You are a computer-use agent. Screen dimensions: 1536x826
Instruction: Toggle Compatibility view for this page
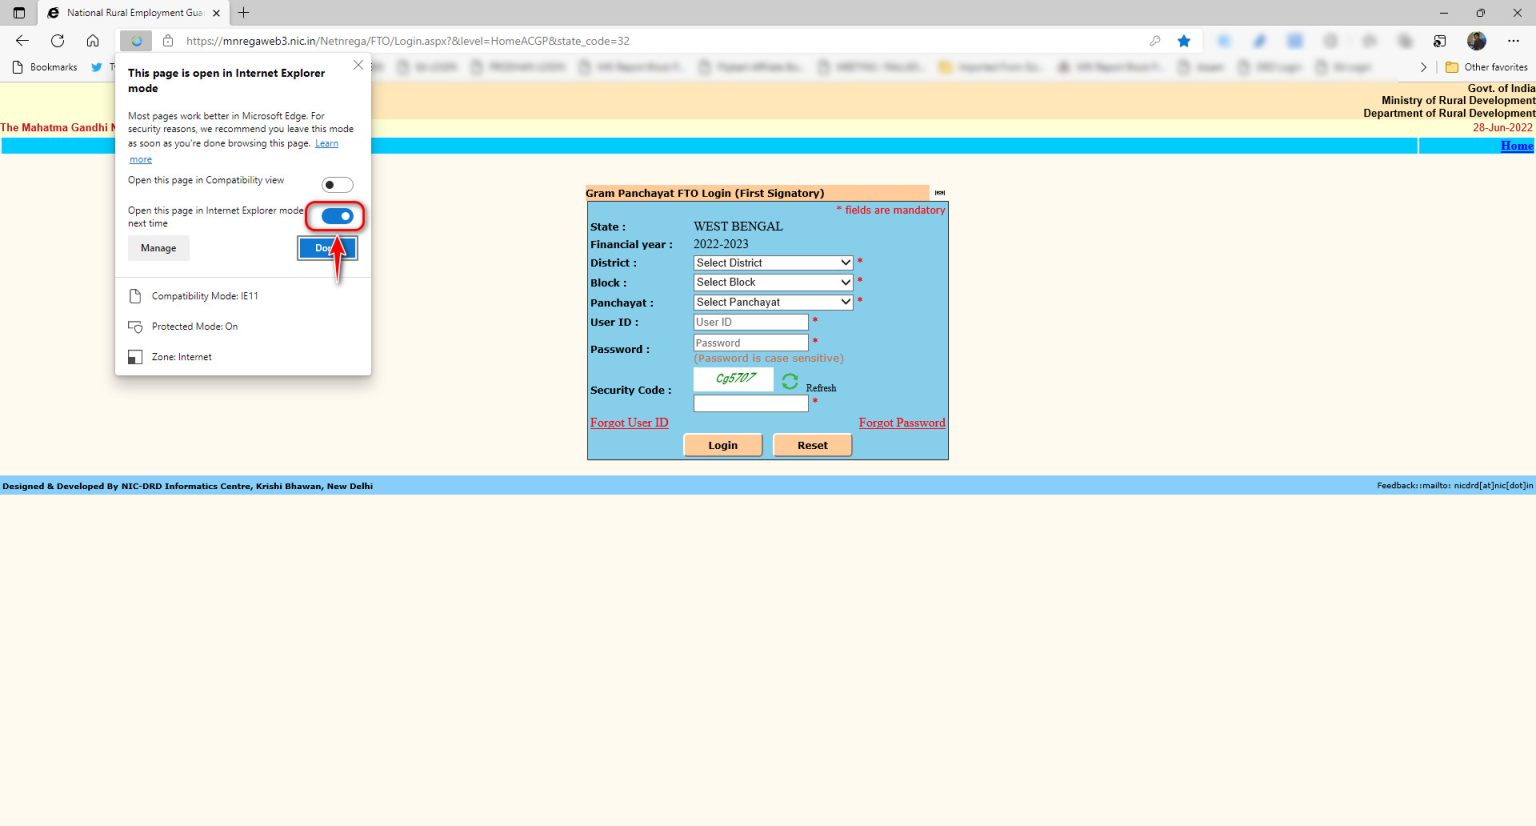pyautogui.click(x=337, y=184)
